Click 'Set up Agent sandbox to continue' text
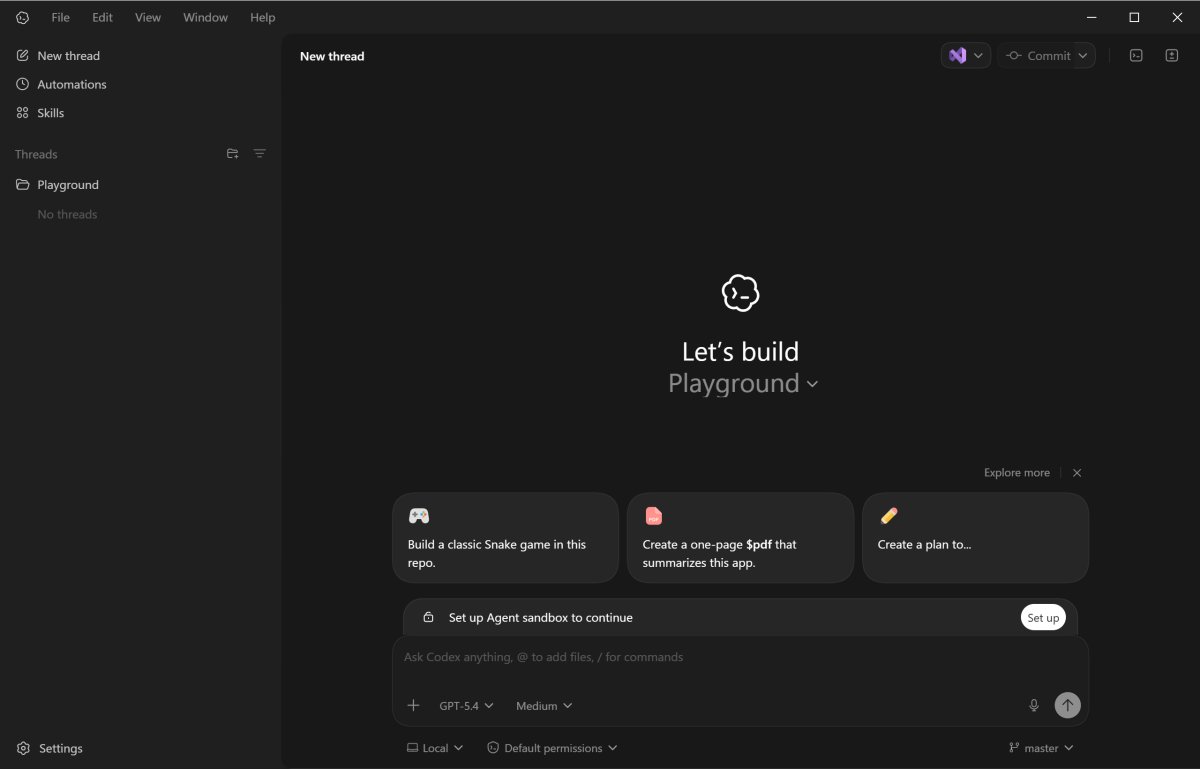 (x=541, y=618)
